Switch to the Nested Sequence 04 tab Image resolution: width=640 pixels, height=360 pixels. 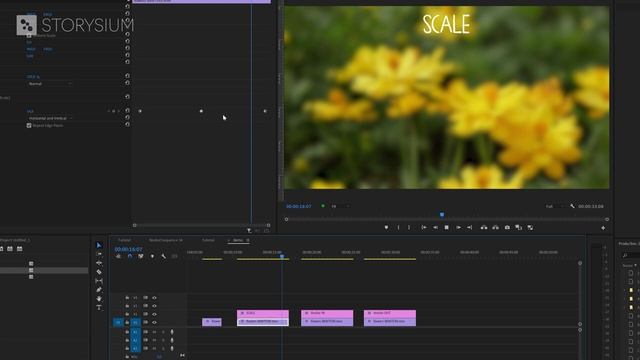tap(166, 240)
